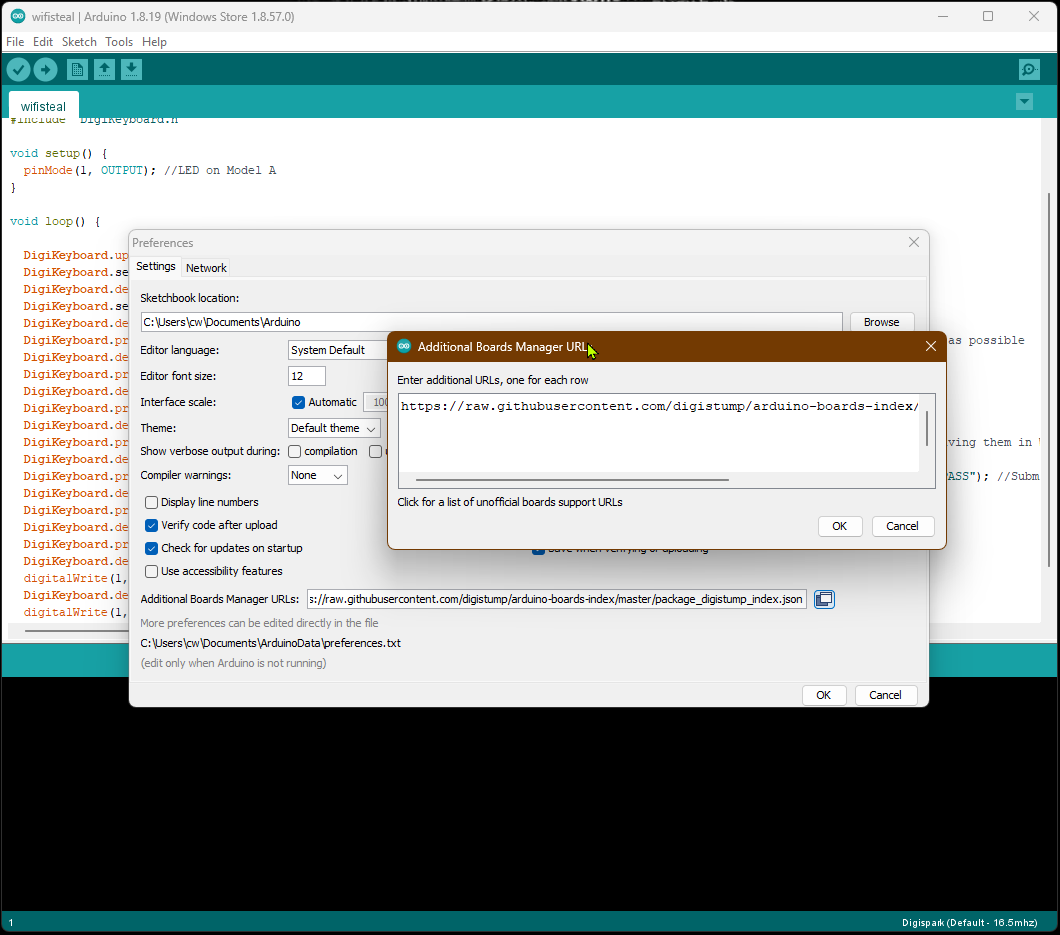This screenshot has width=1060, height=935.
Task: Open the Serial Monitor magnifier icon
Action: click(x=1029, y=70)
